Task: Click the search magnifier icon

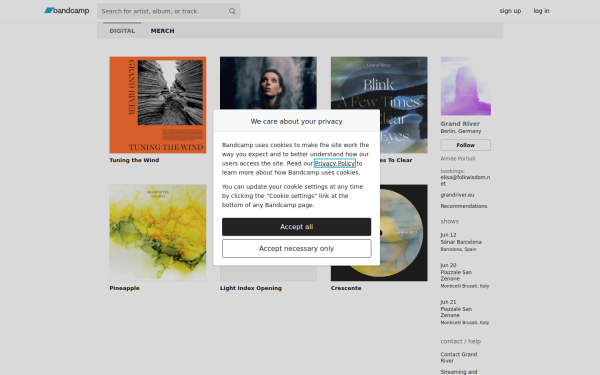Action: [x=232, y=11]
